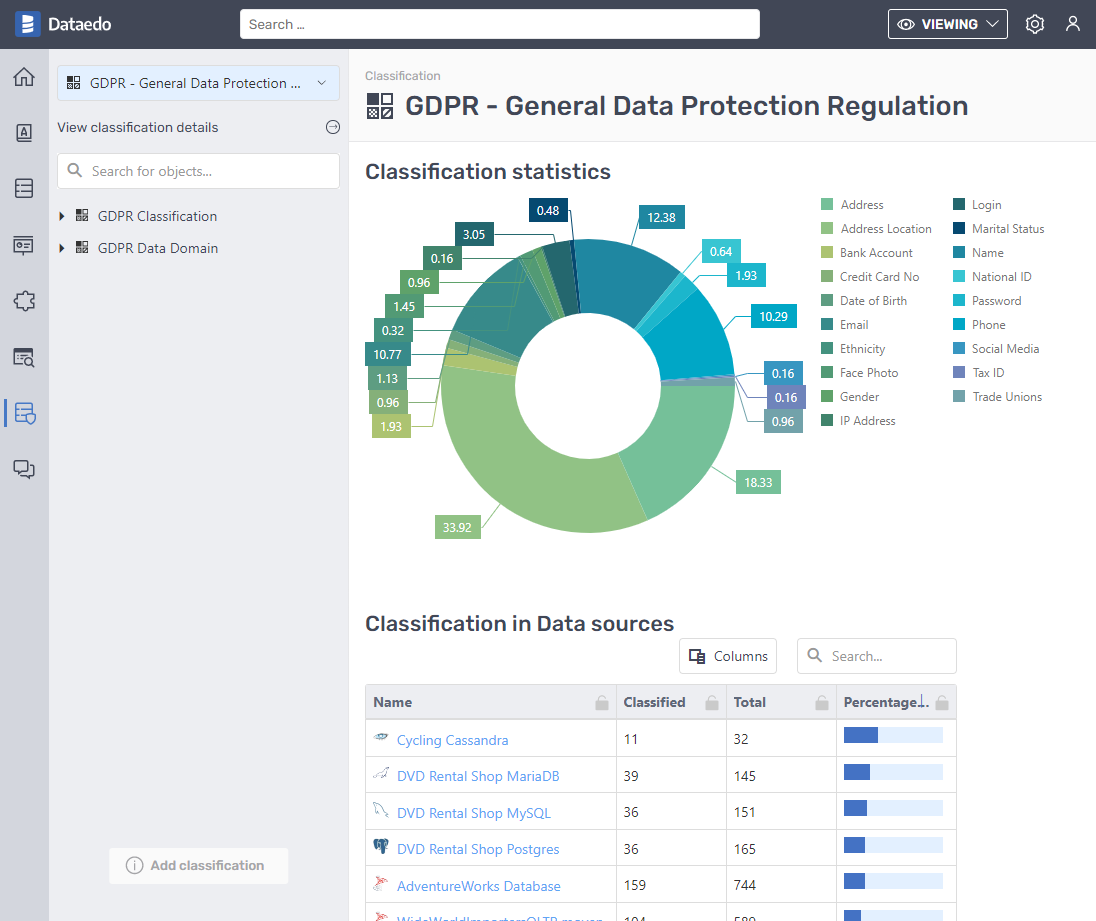1096x921 pixels.
Task: Open the Data Catalog sidebar icon
Action: [24, 188]
